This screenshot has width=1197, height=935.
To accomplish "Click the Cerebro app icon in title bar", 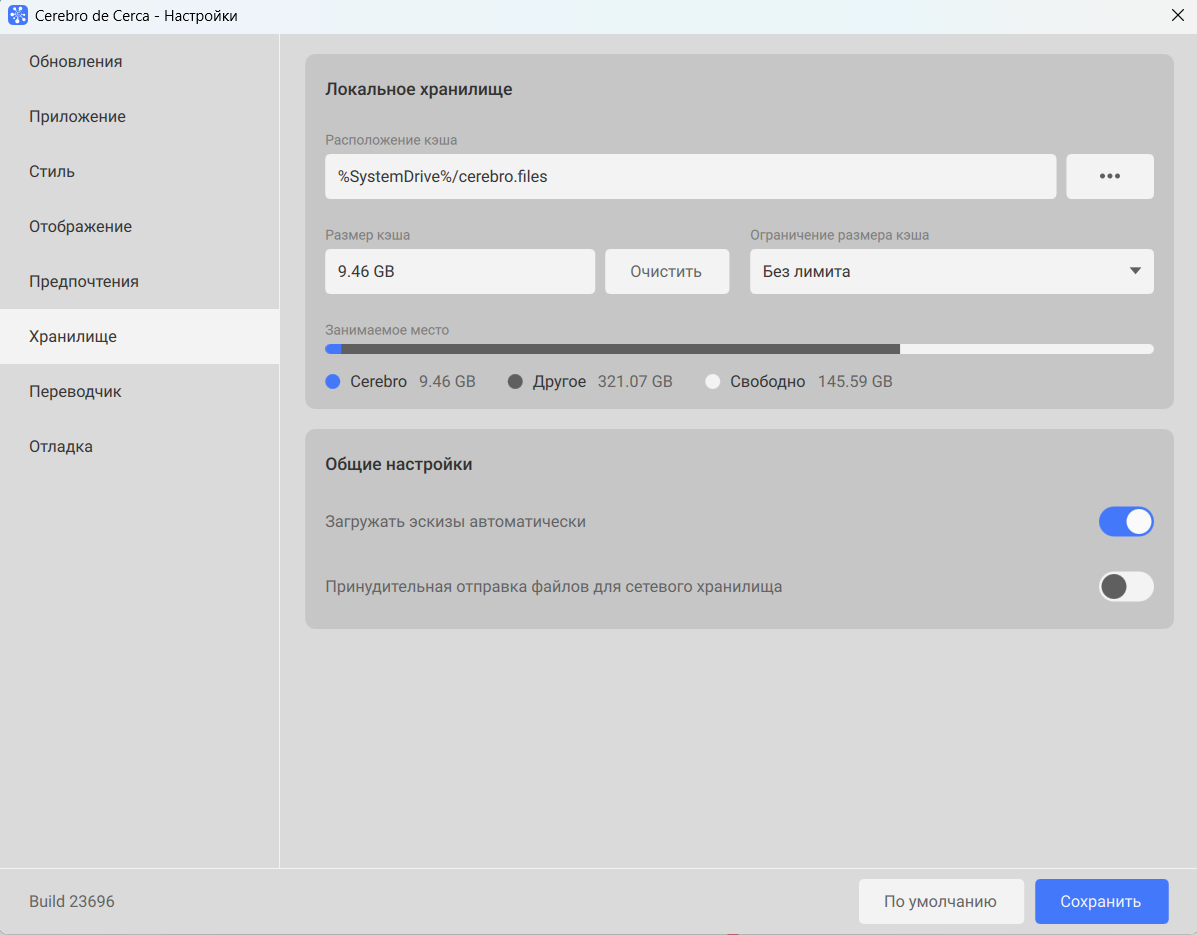I will (18, 16).
